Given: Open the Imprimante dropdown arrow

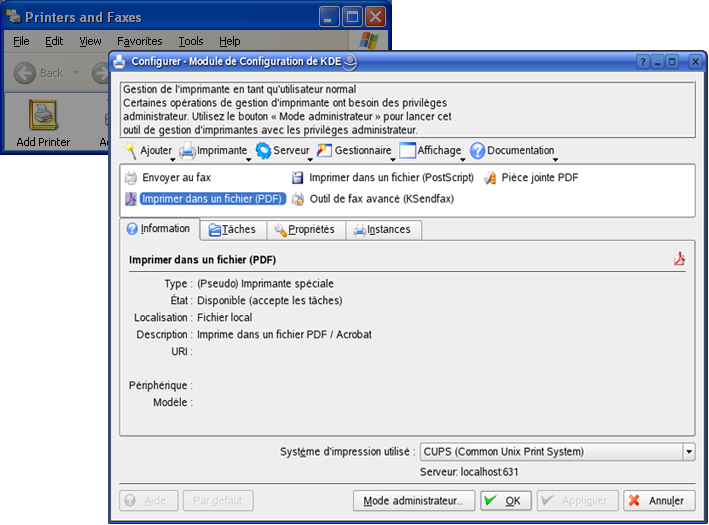Looking at the screenshot, I should 248,160.
